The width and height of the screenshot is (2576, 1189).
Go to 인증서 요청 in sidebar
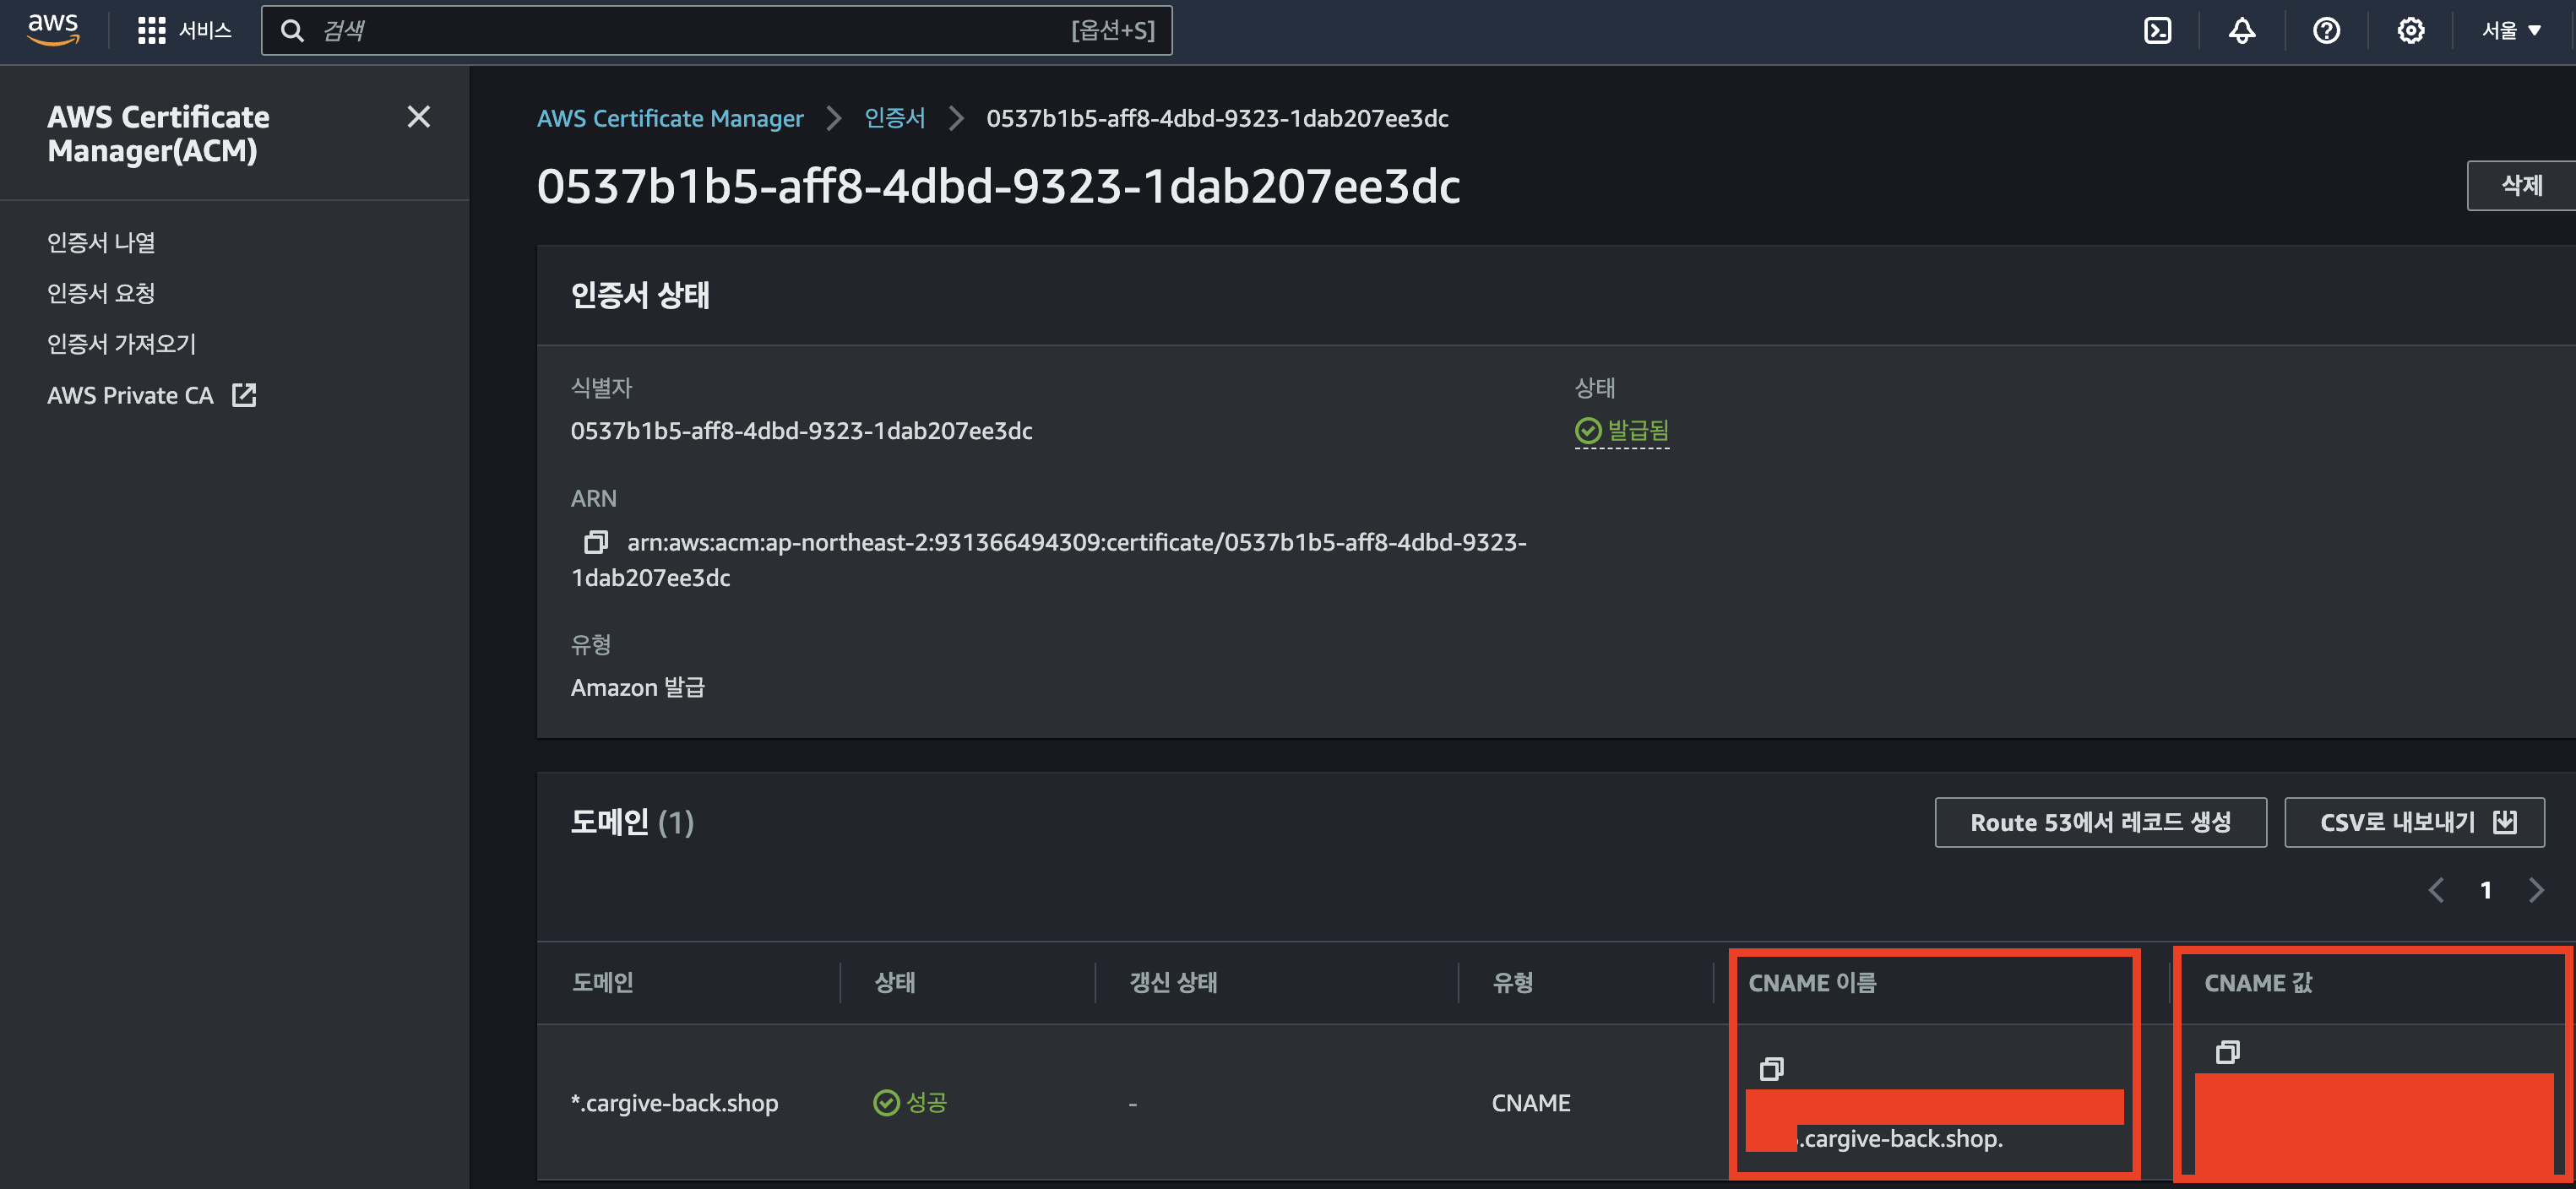click(101, 293)
